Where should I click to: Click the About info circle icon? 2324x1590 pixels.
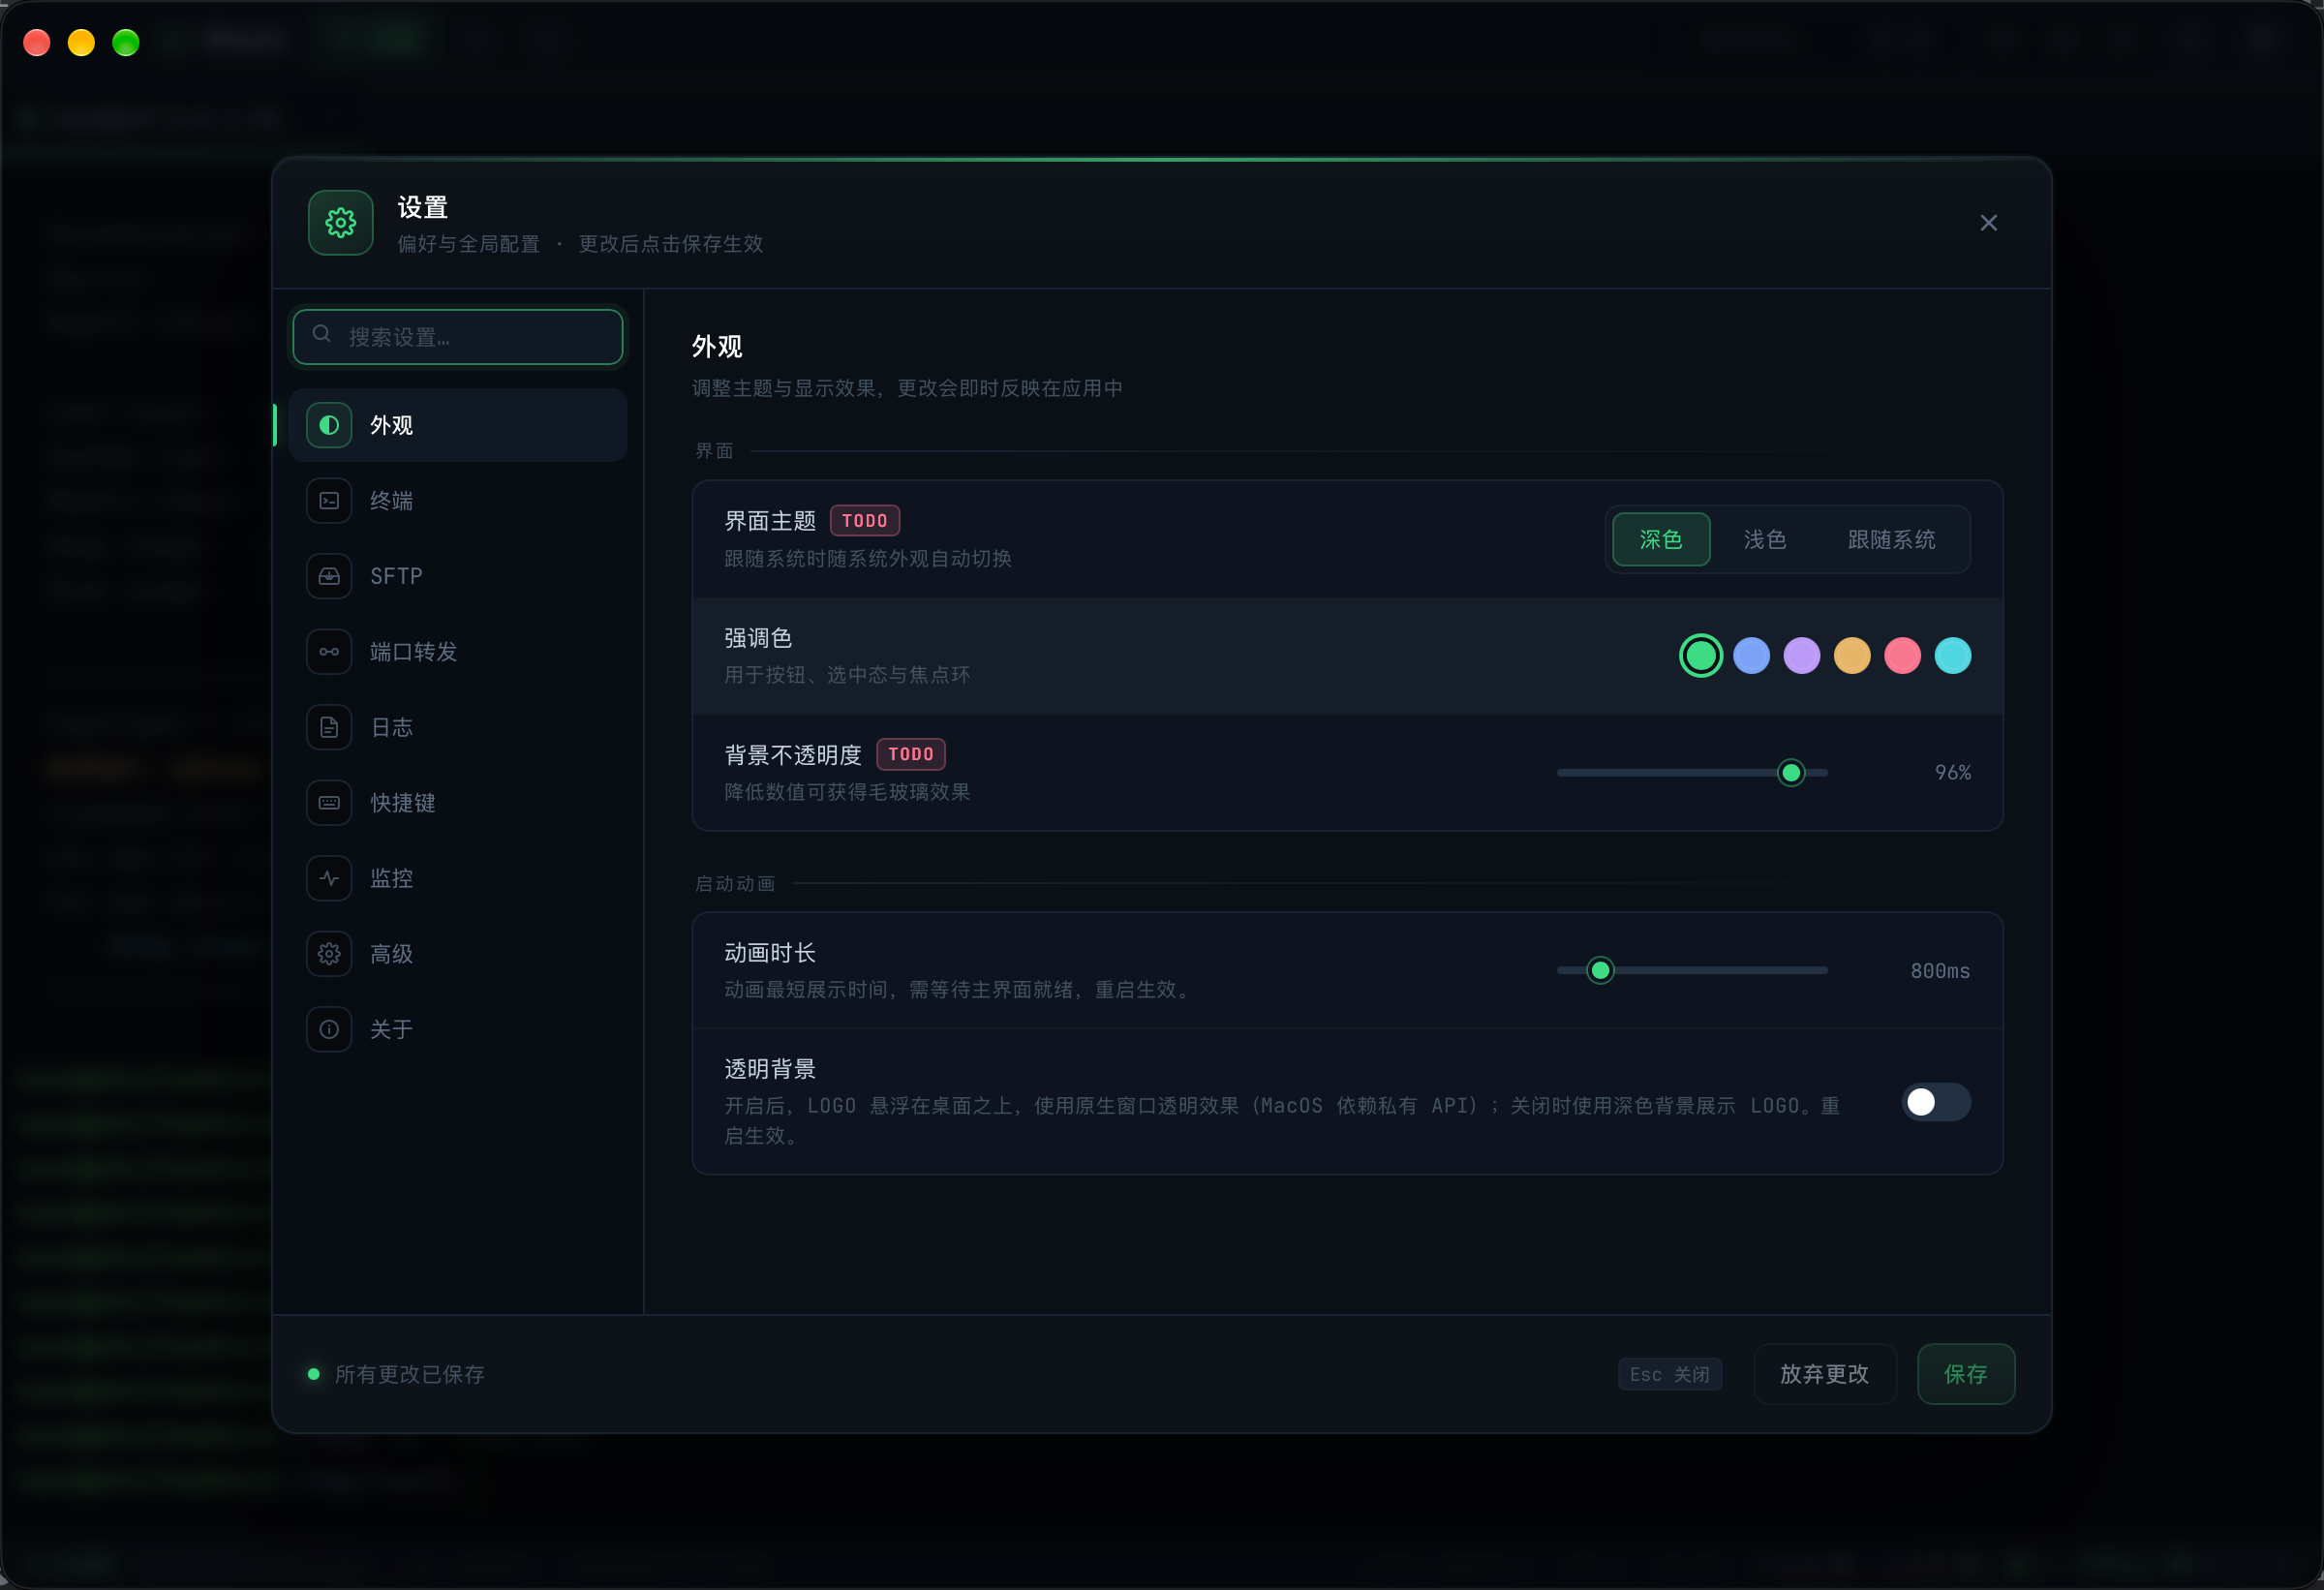click(329, 1029)
